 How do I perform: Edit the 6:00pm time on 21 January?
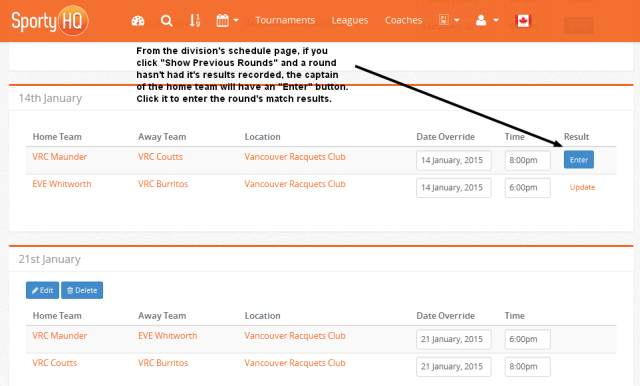coord(527,339)
